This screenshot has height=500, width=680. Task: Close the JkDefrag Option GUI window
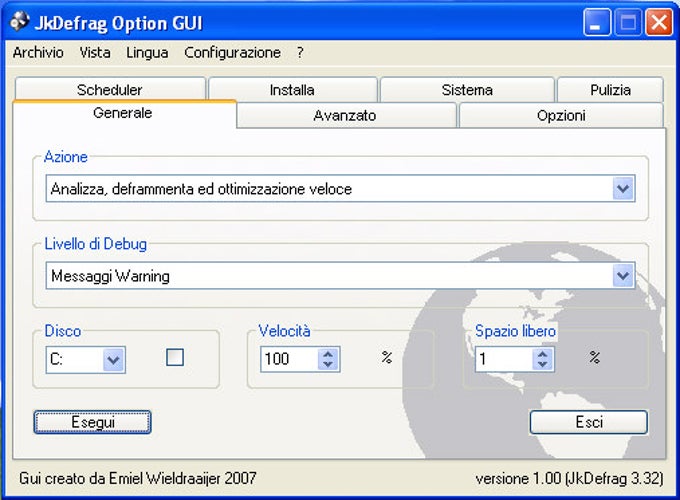(x=659, y=22)
